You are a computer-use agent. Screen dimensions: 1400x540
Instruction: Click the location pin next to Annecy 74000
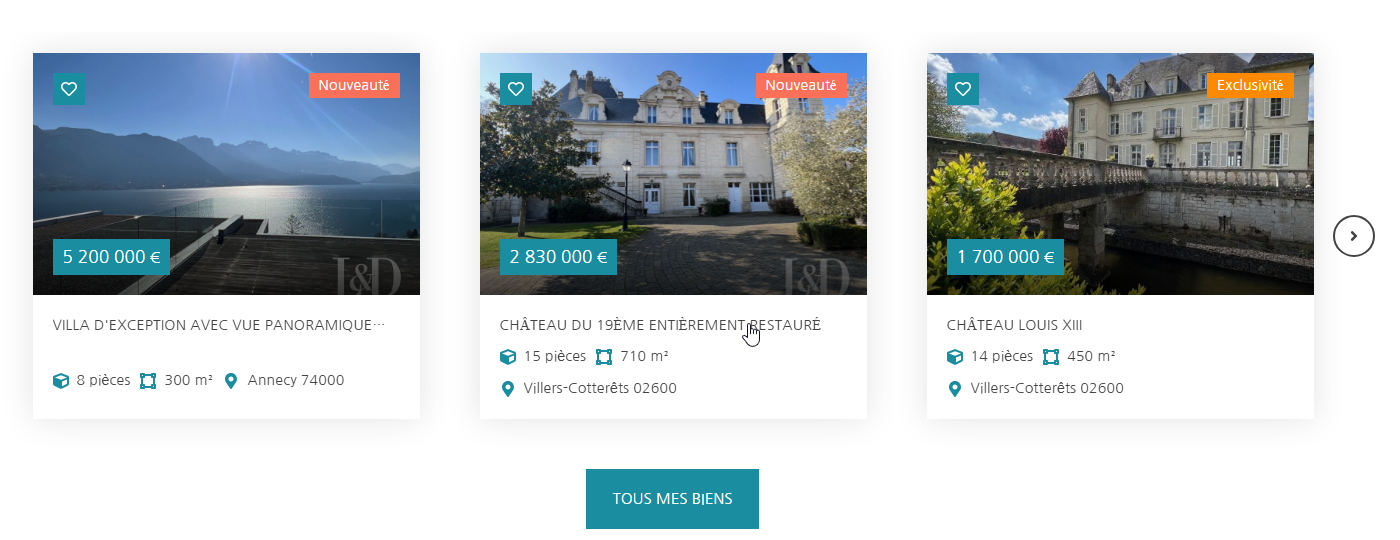point(231,381)
